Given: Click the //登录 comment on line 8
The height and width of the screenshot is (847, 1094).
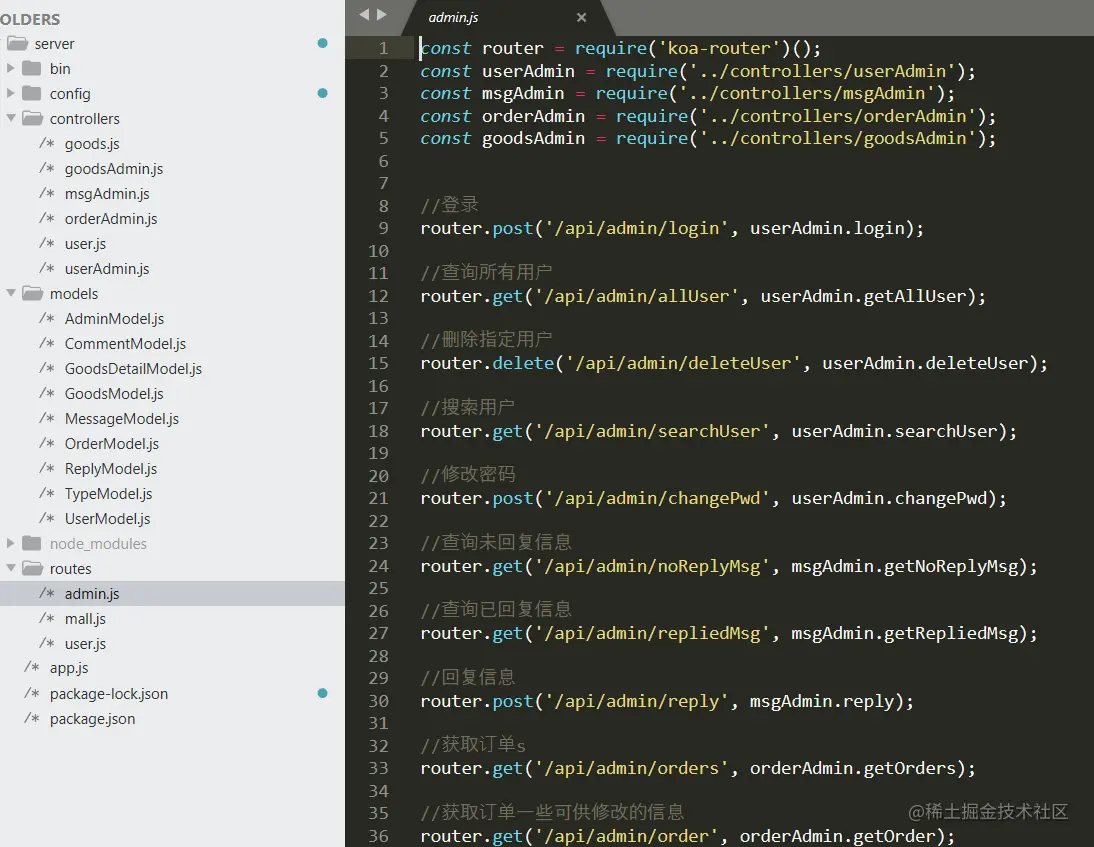Looking at the screenshot, I should tap(449, 205).
